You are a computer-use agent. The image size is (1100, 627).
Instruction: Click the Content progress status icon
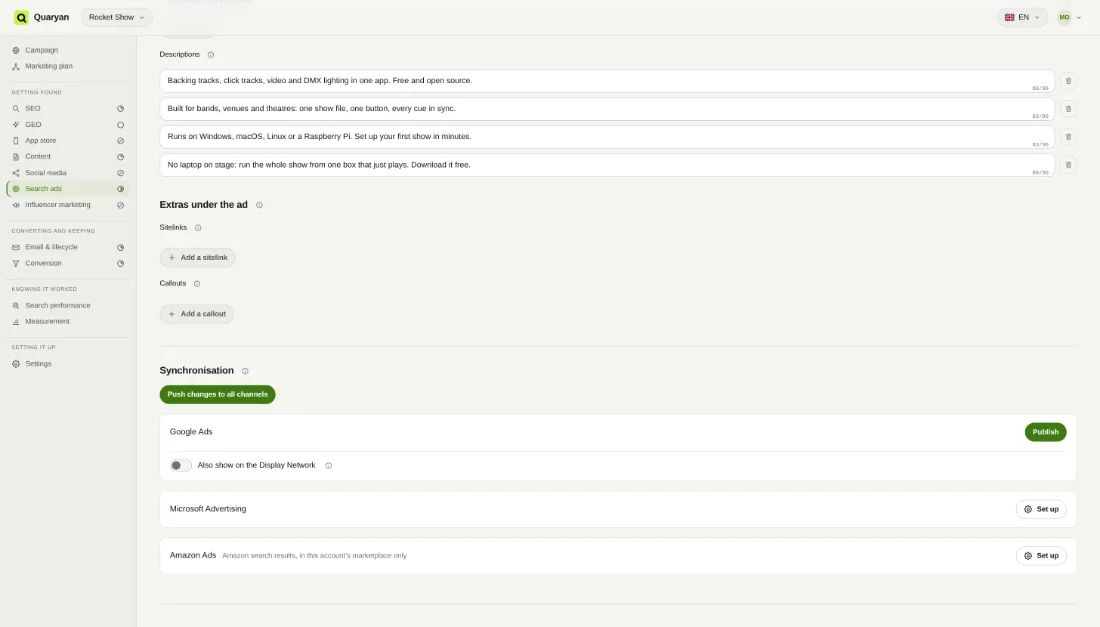click(121, 157)
